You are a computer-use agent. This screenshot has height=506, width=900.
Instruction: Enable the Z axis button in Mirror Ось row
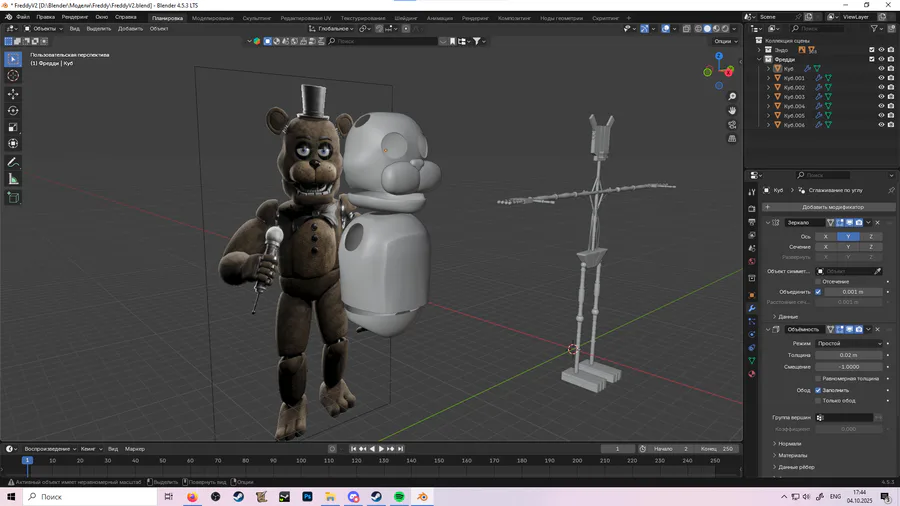tap(871, 237)
